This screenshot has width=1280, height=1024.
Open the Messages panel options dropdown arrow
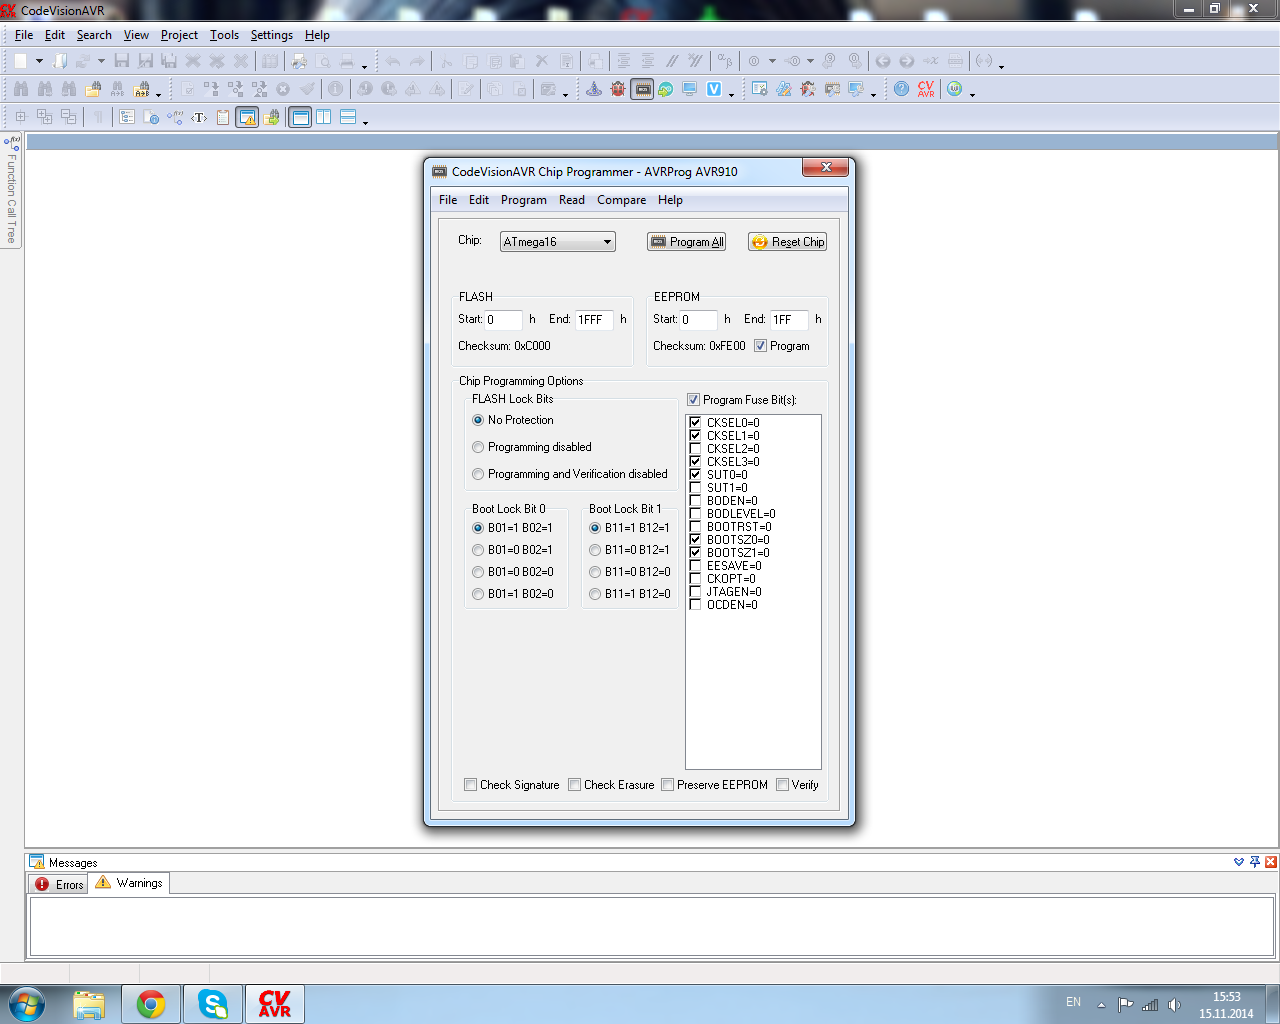pyautogui.click(x=1239, y=862)
